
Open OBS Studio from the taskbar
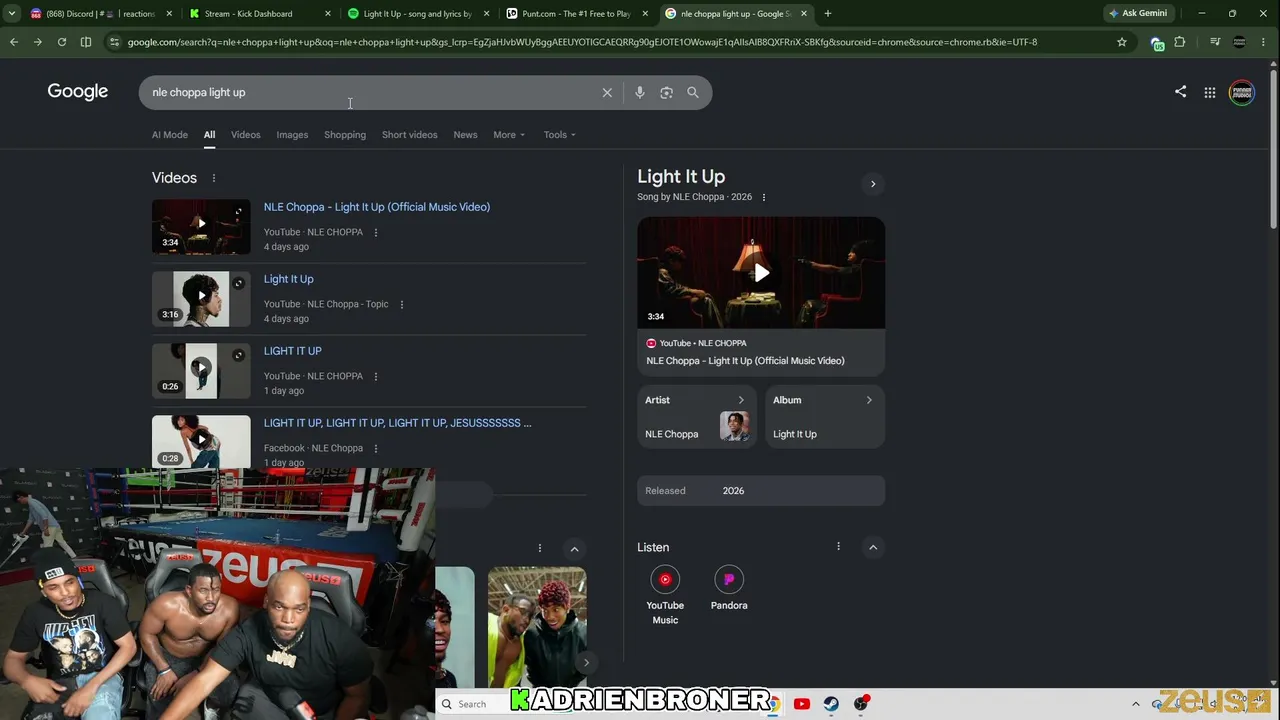point(861,704)
